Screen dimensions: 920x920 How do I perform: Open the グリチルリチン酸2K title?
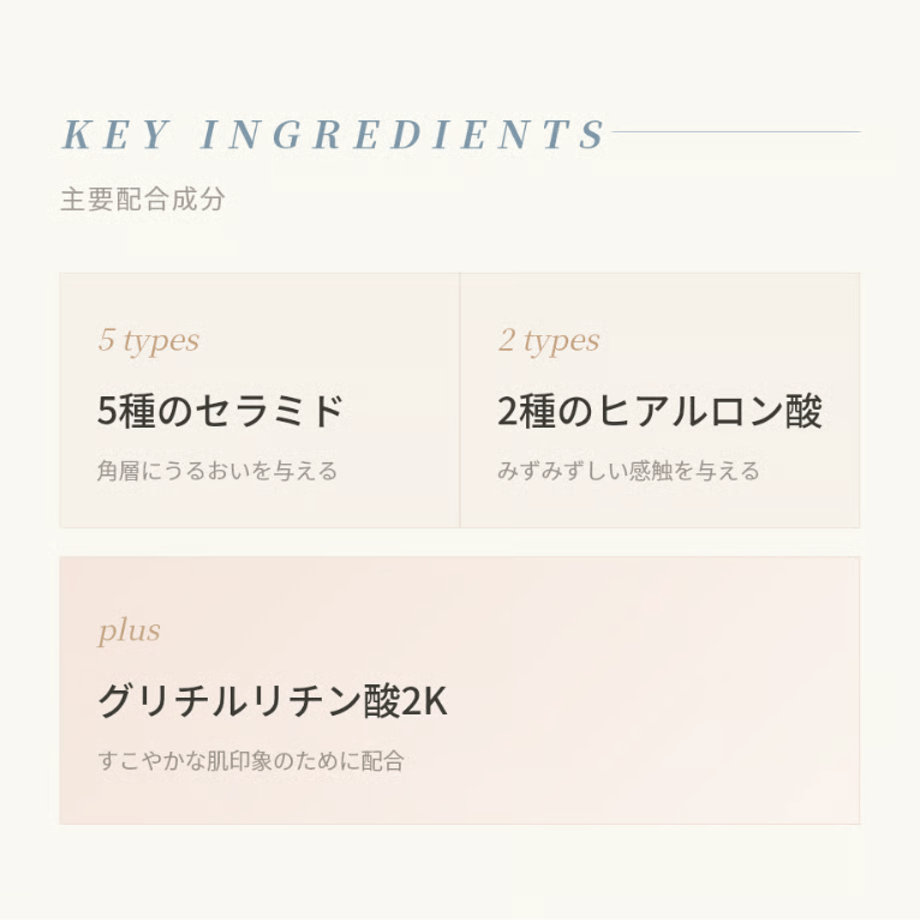tap(273, 701)
